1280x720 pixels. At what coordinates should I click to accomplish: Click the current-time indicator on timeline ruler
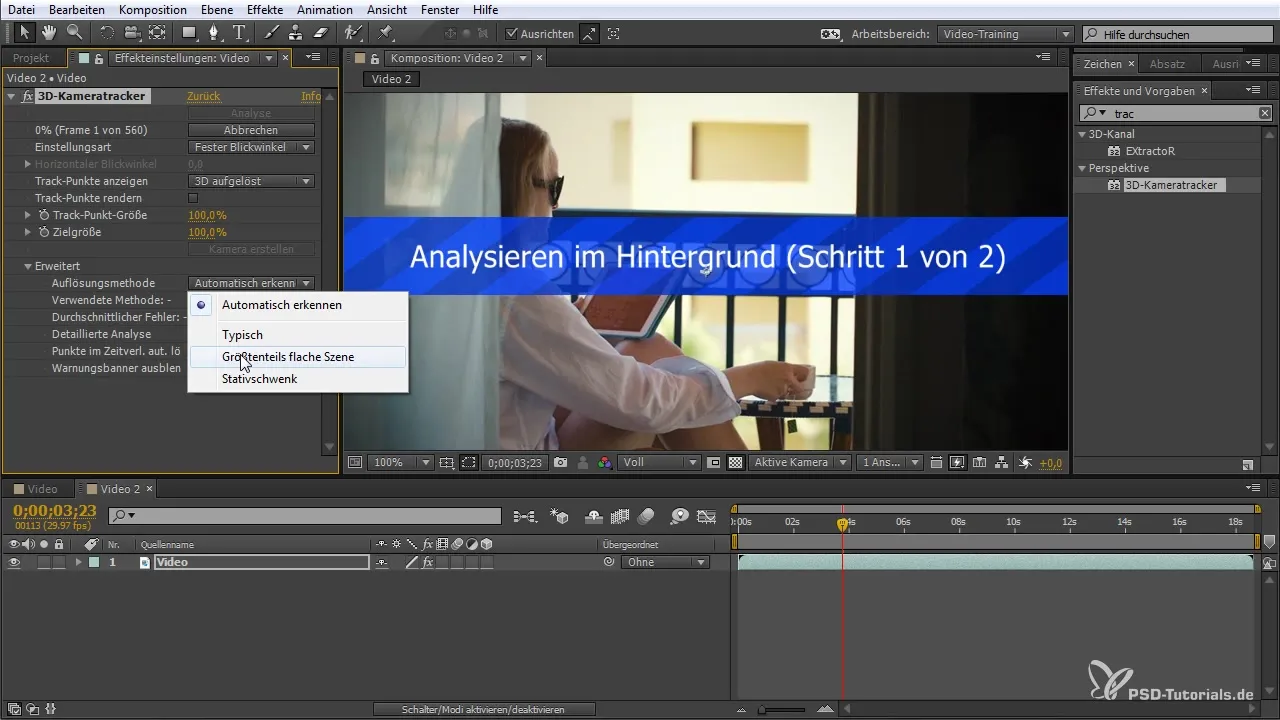point(842,523)
